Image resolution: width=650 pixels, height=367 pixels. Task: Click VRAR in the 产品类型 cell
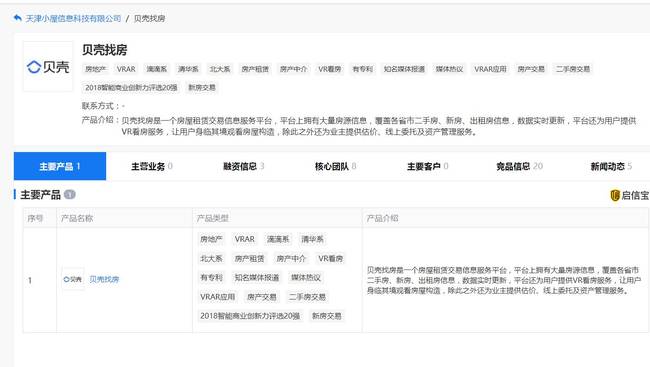click(245, 239)
